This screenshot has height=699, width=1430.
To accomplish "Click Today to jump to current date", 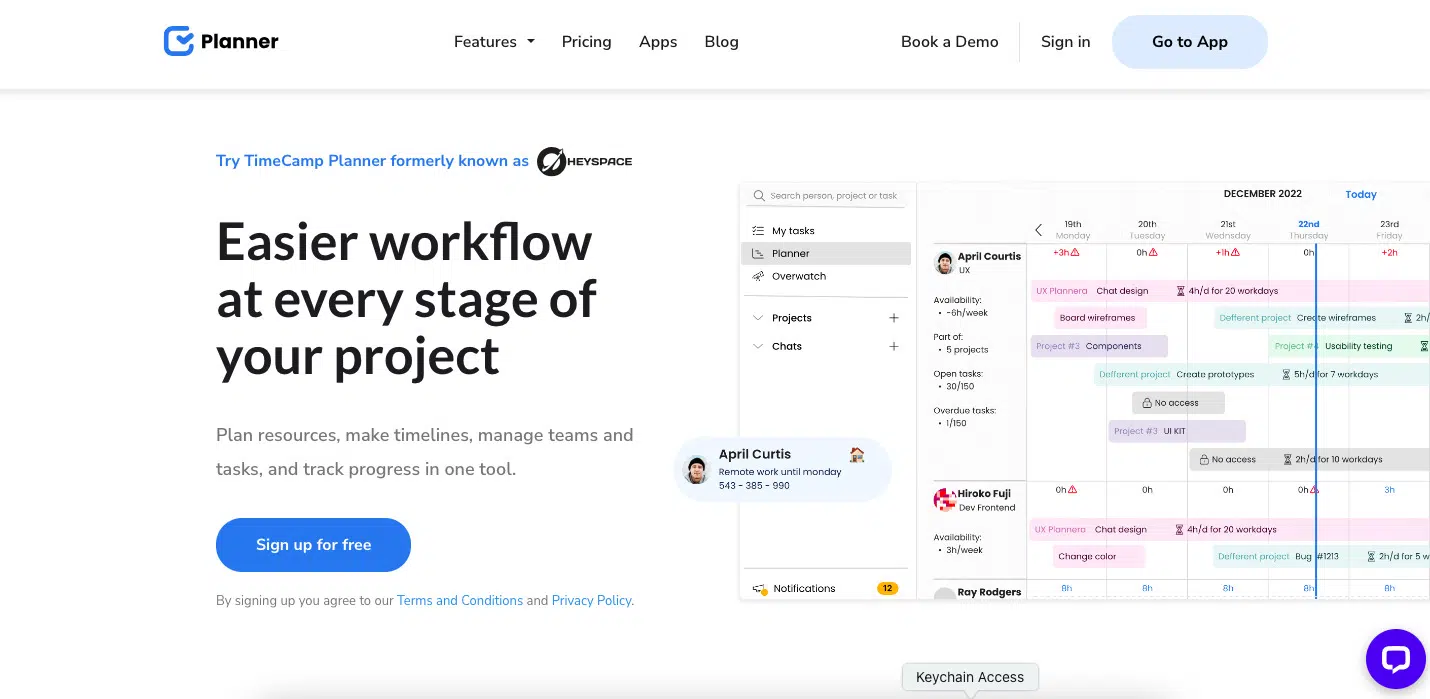I will [1360, 194].
